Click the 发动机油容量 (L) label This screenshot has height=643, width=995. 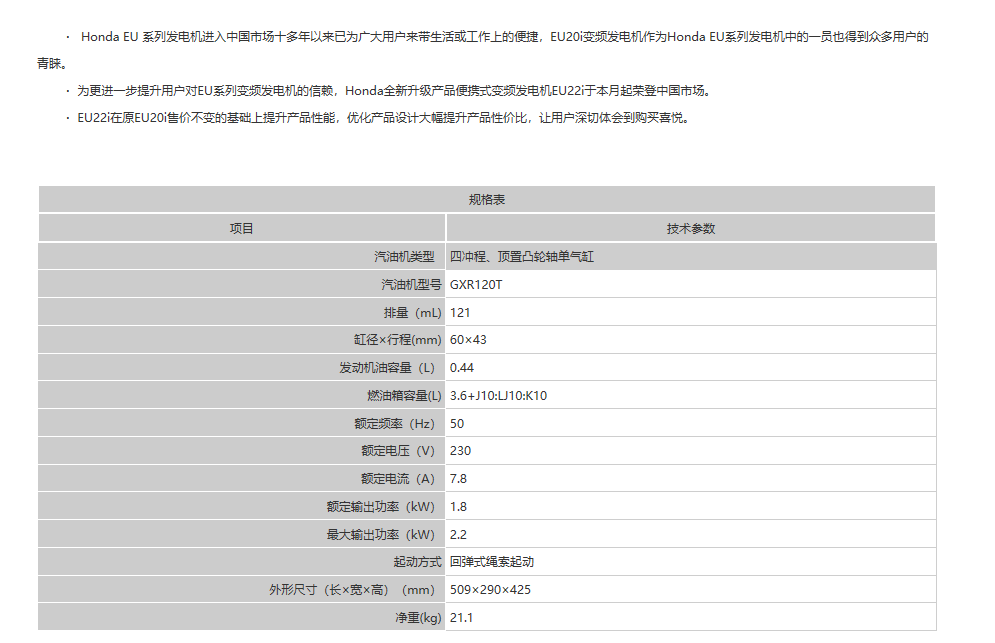(387, 368)
